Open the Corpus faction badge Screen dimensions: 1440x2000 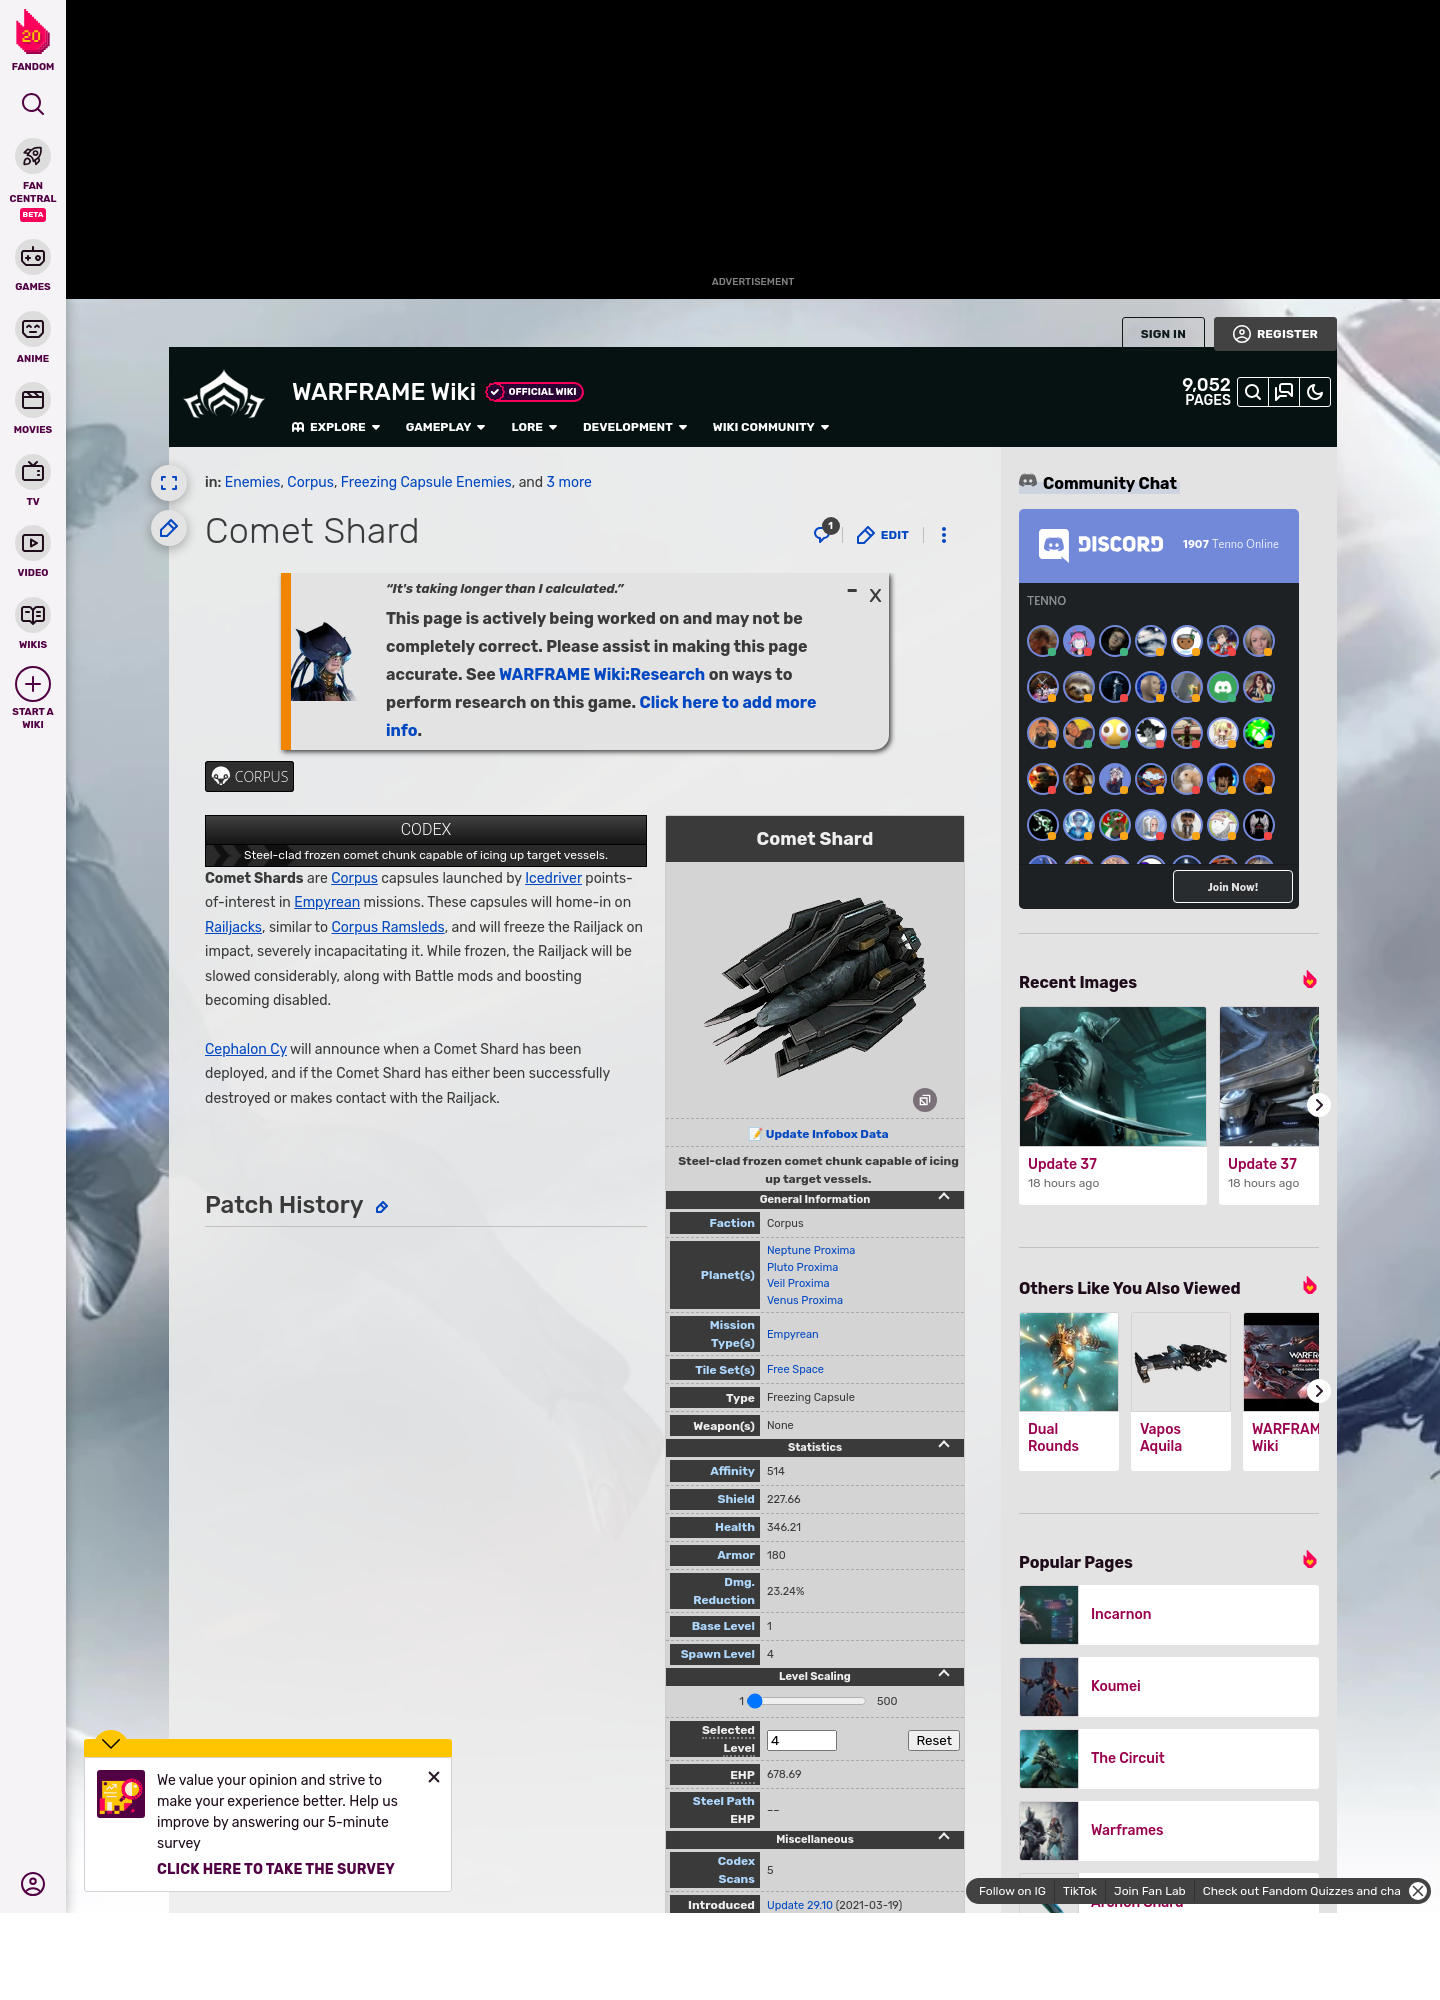pyautogui.click(x=249, y=777)
